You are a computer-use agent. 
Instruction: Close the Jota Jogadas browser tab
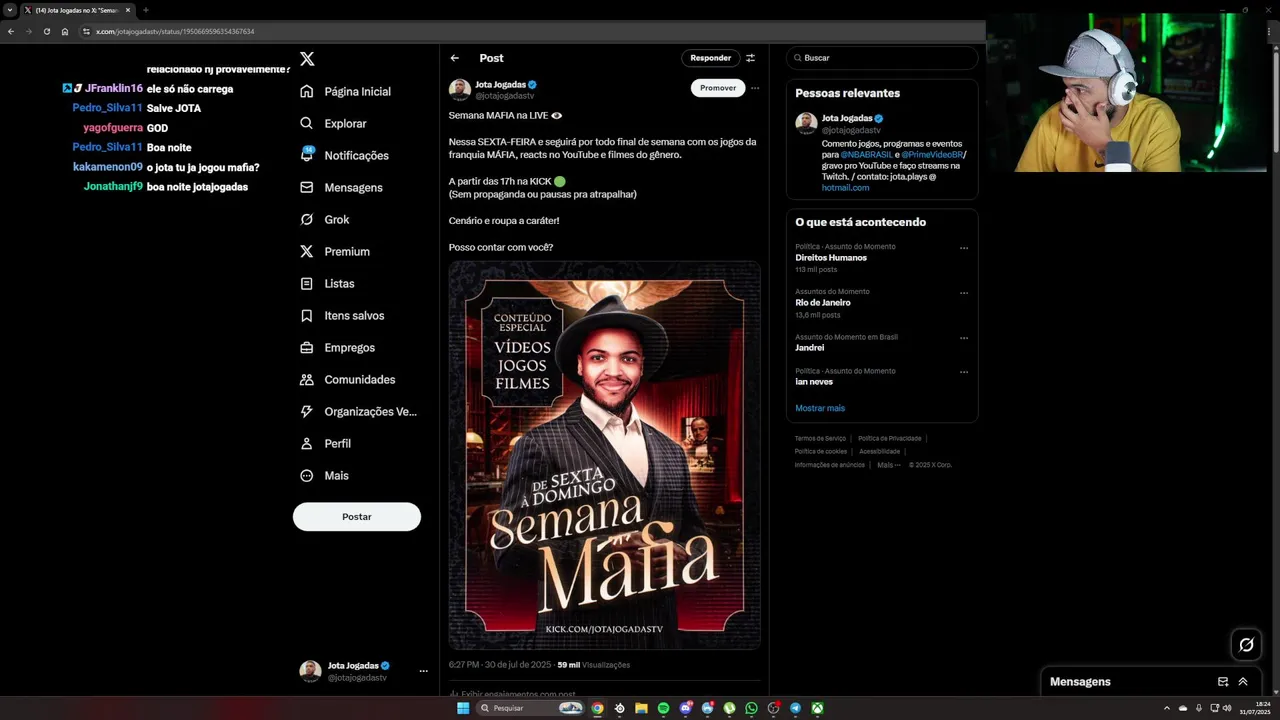point(128,10)
